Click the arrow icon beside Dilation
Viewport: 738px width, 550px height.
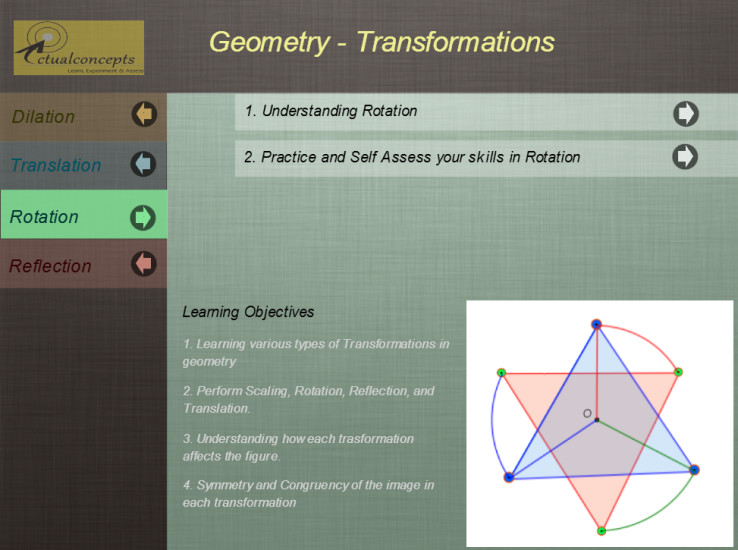tap(144, 115)
